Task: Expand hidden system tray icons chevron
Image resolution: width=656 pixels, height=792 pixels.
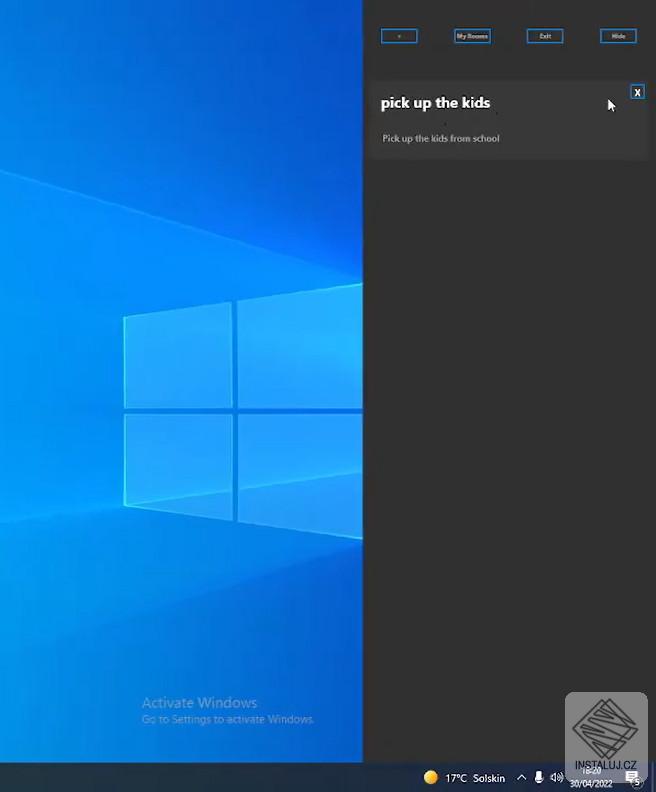Action: pyautogui.click(x=522, y=777)
